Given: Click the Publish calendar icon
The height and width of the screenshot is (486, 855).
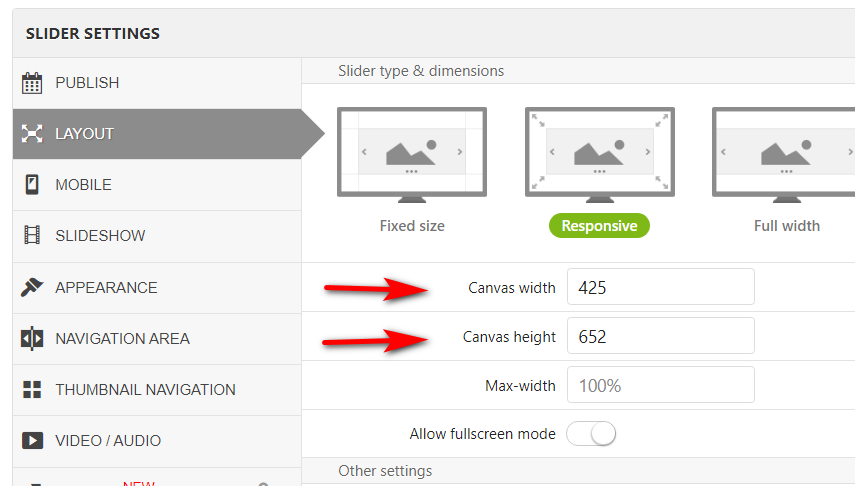Looking at the screenshot, I should pos(32,83).
